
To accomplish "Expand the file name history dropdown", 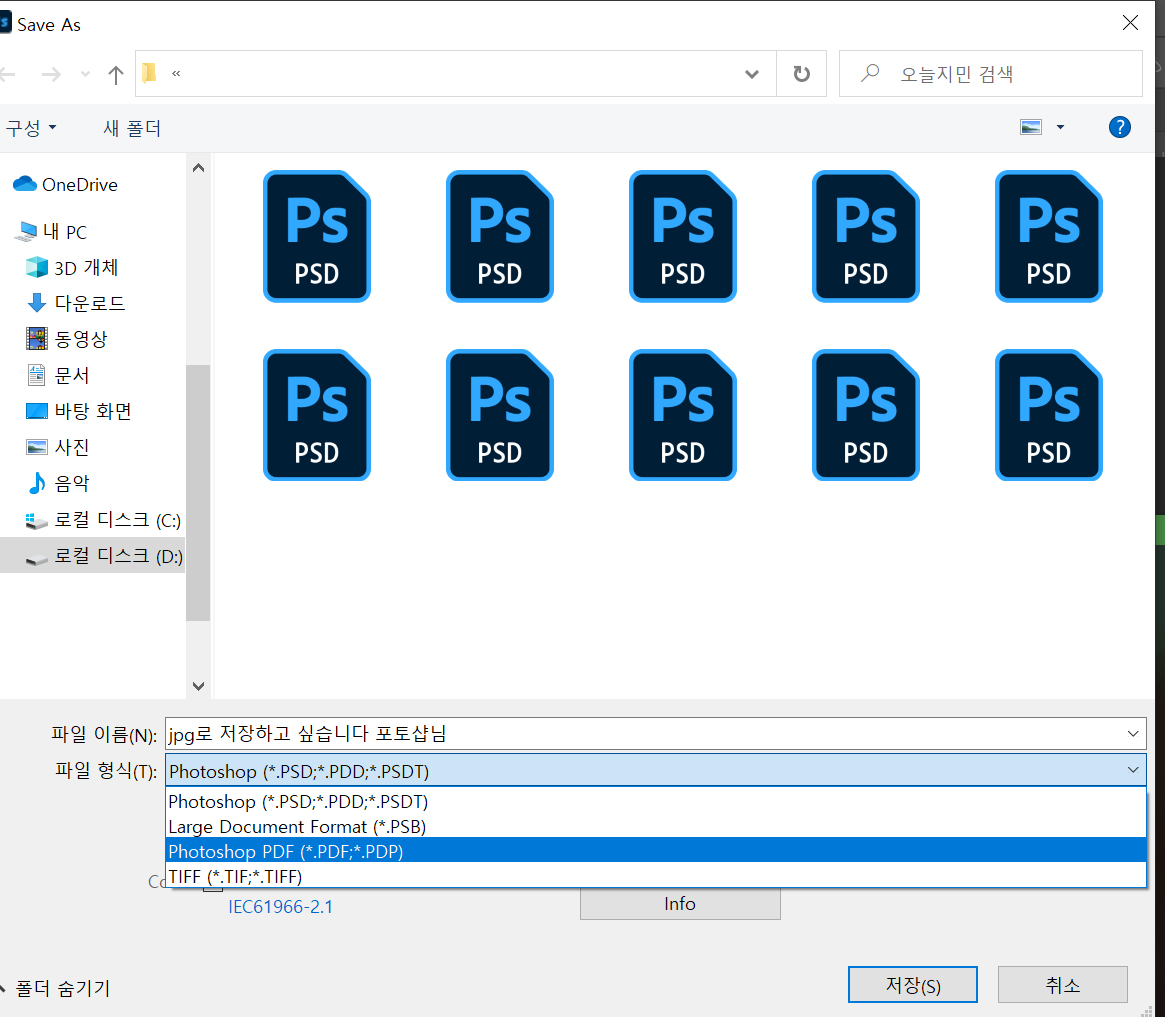I will (x=1133, y=734).
